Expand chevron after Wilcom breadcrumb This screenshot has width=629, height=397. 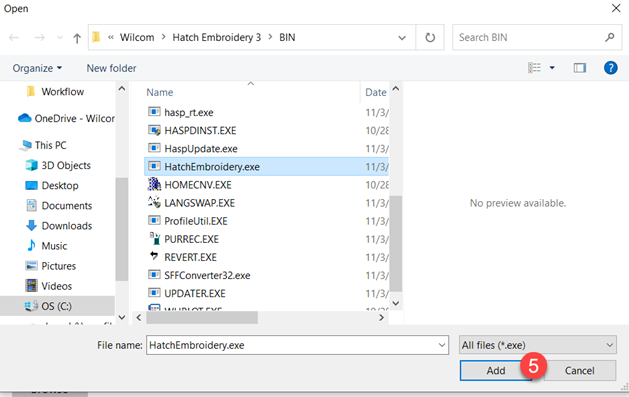(x=163, y=37)
